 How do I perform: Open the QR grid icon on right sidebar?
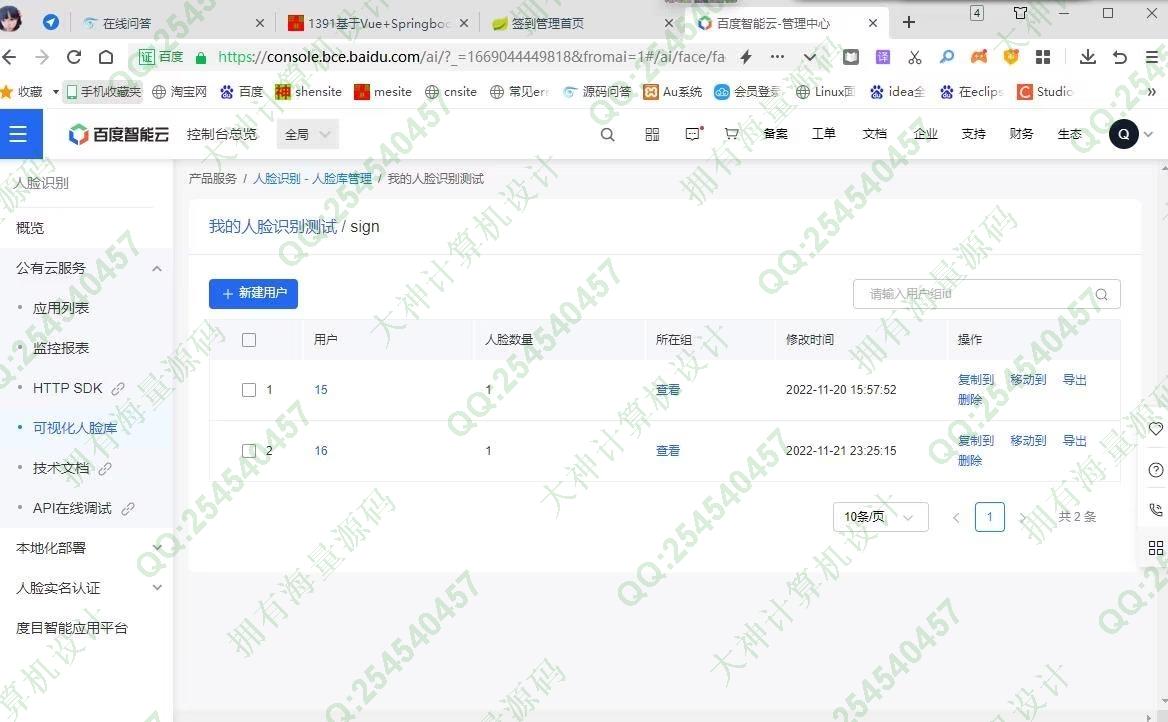1155,548
